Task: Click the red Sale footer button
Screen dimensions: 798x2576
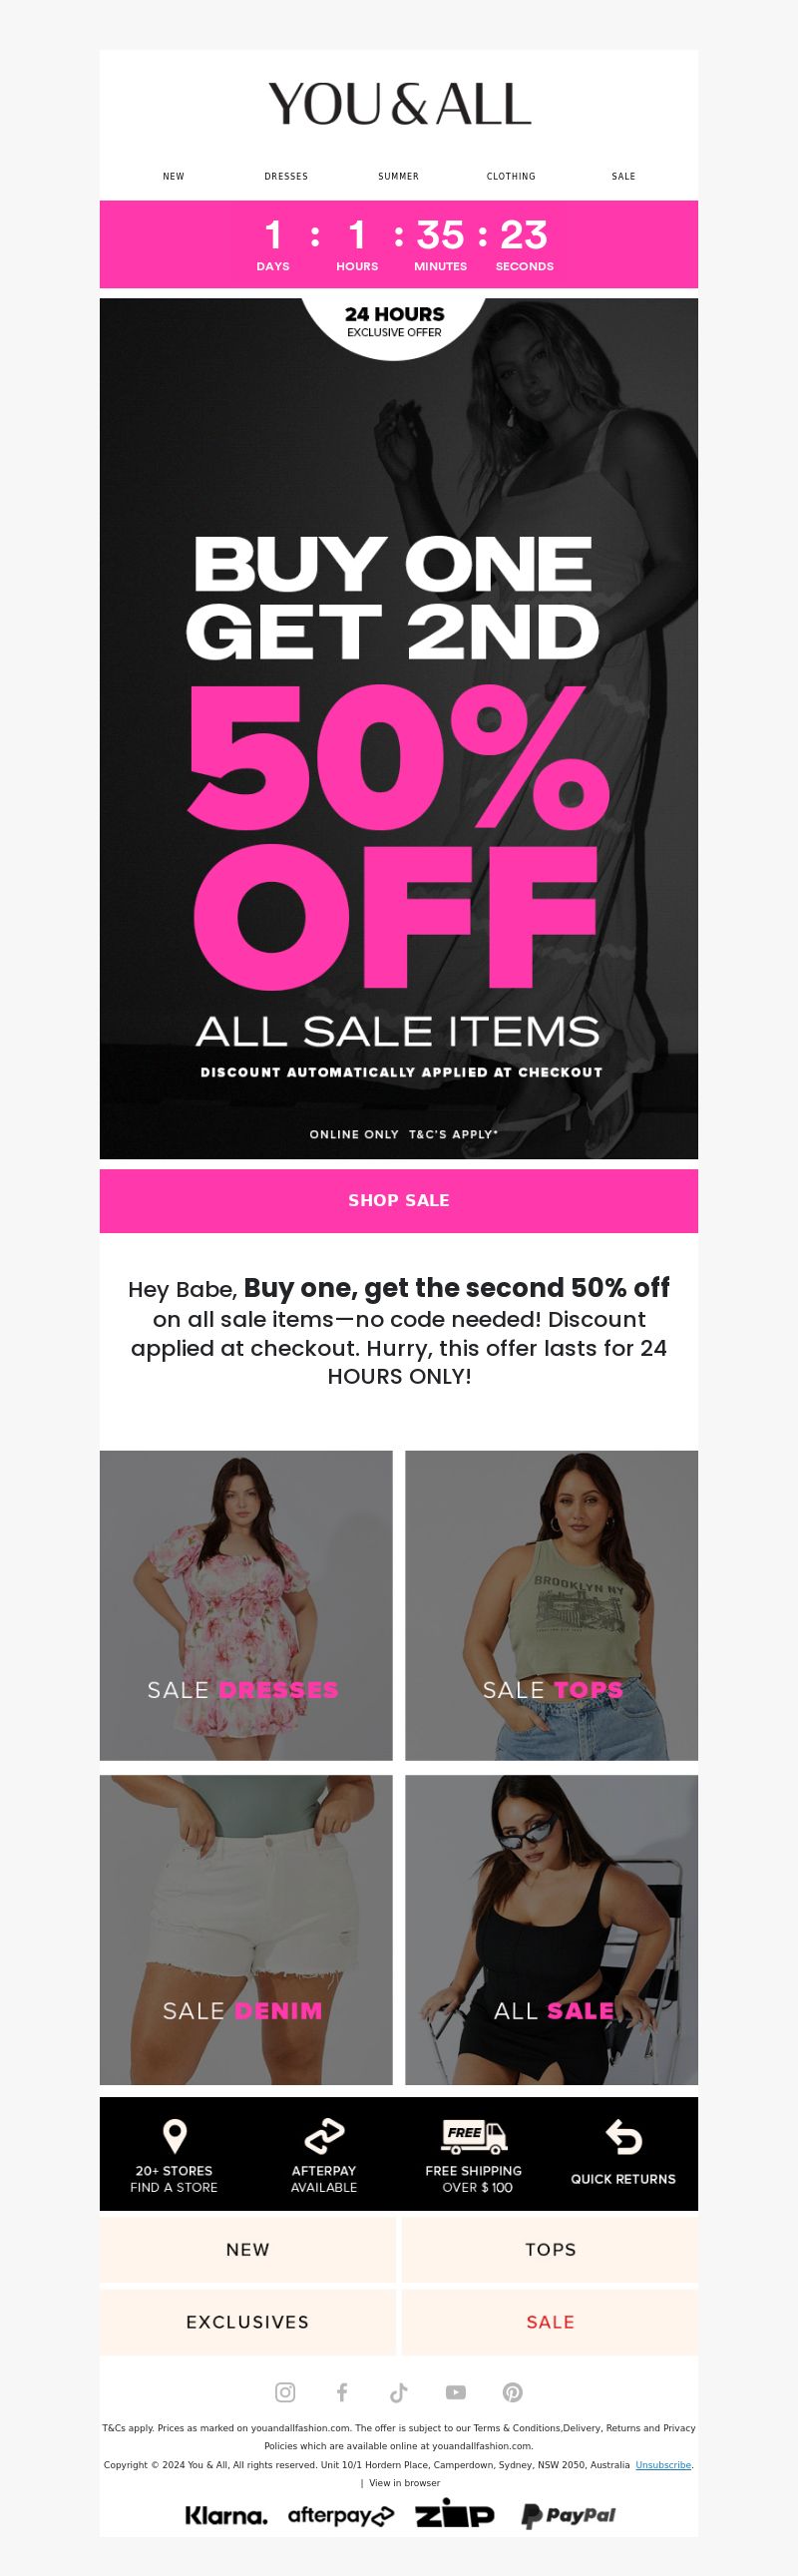Action: (550, 2322)
